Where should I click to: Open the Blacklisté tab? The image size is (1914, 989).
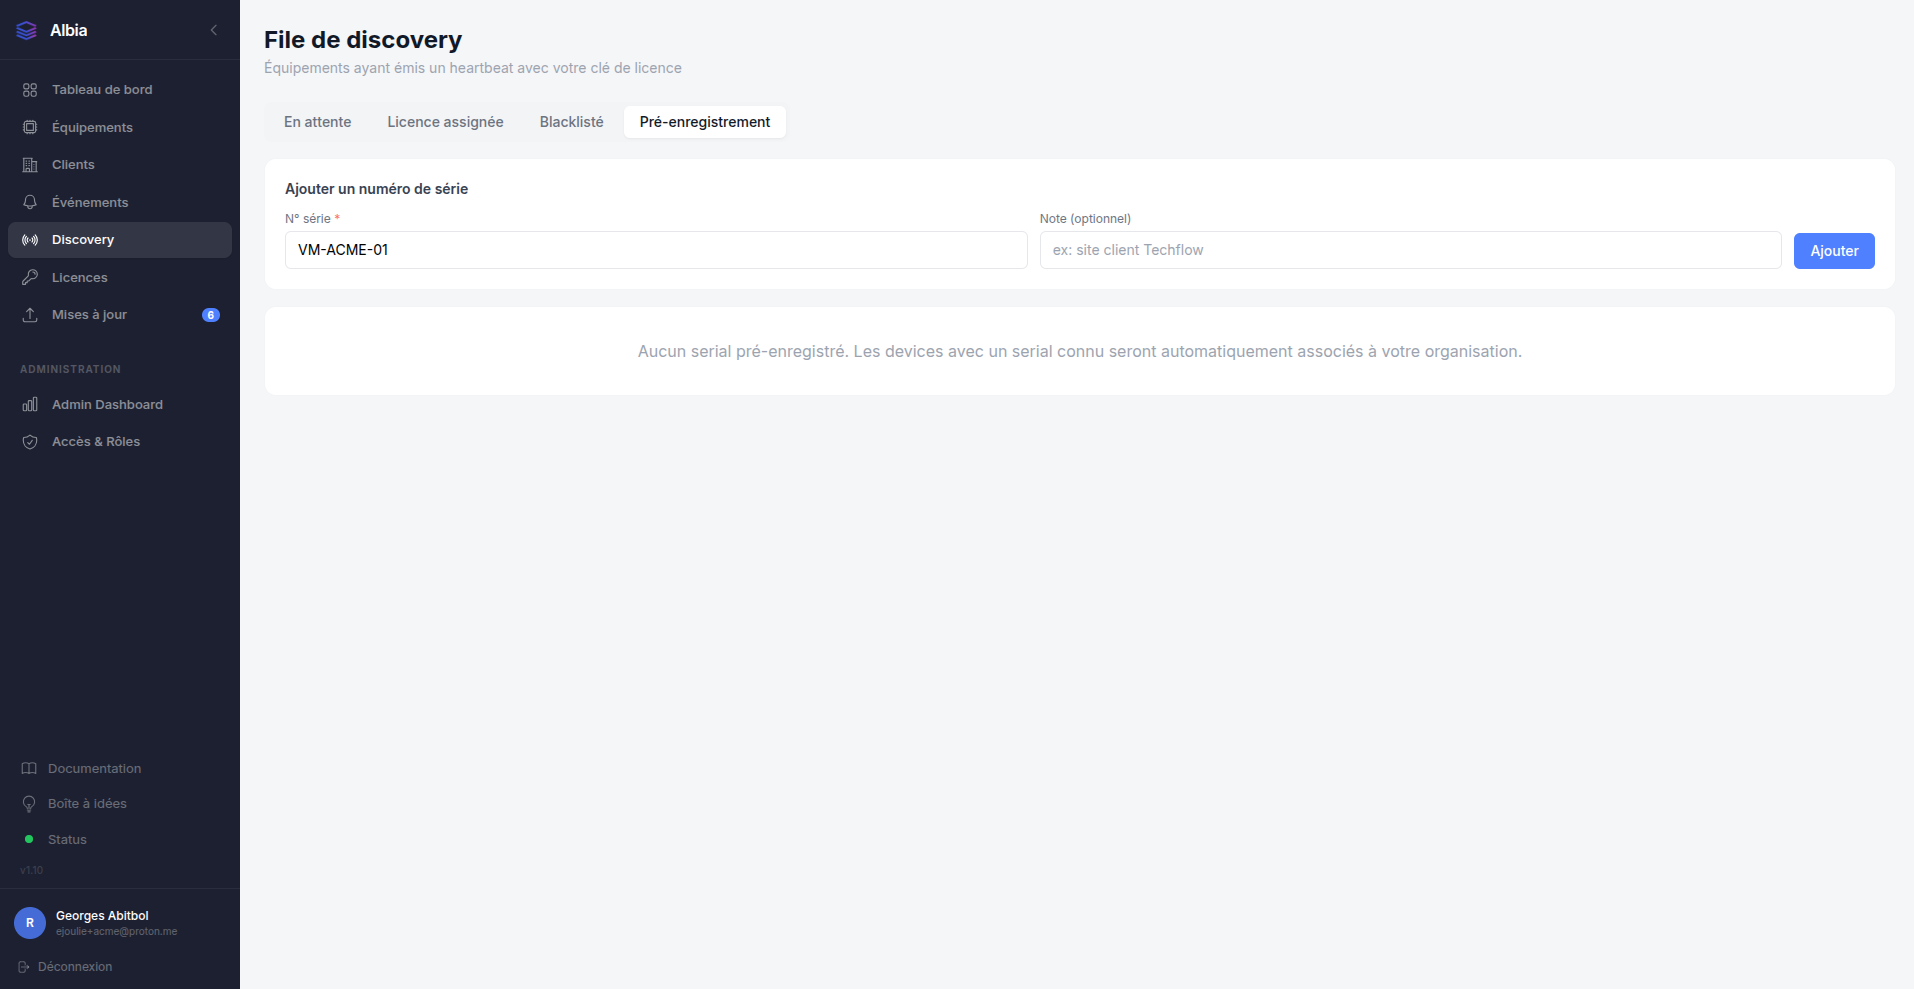572,122
